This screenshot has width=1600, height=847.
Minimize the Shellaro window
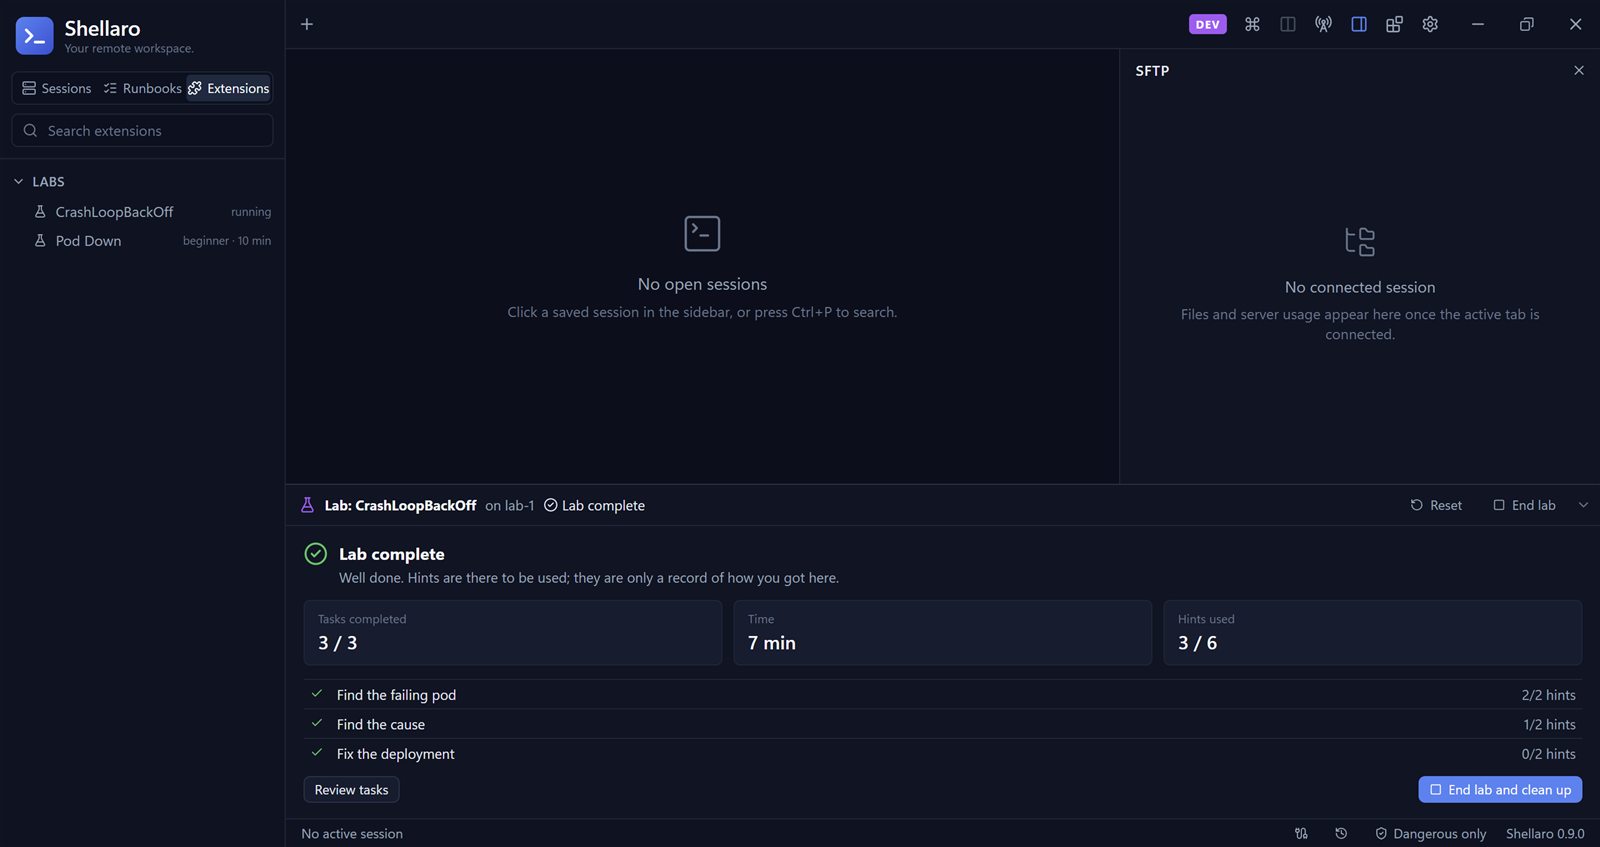coord(1478,24)
